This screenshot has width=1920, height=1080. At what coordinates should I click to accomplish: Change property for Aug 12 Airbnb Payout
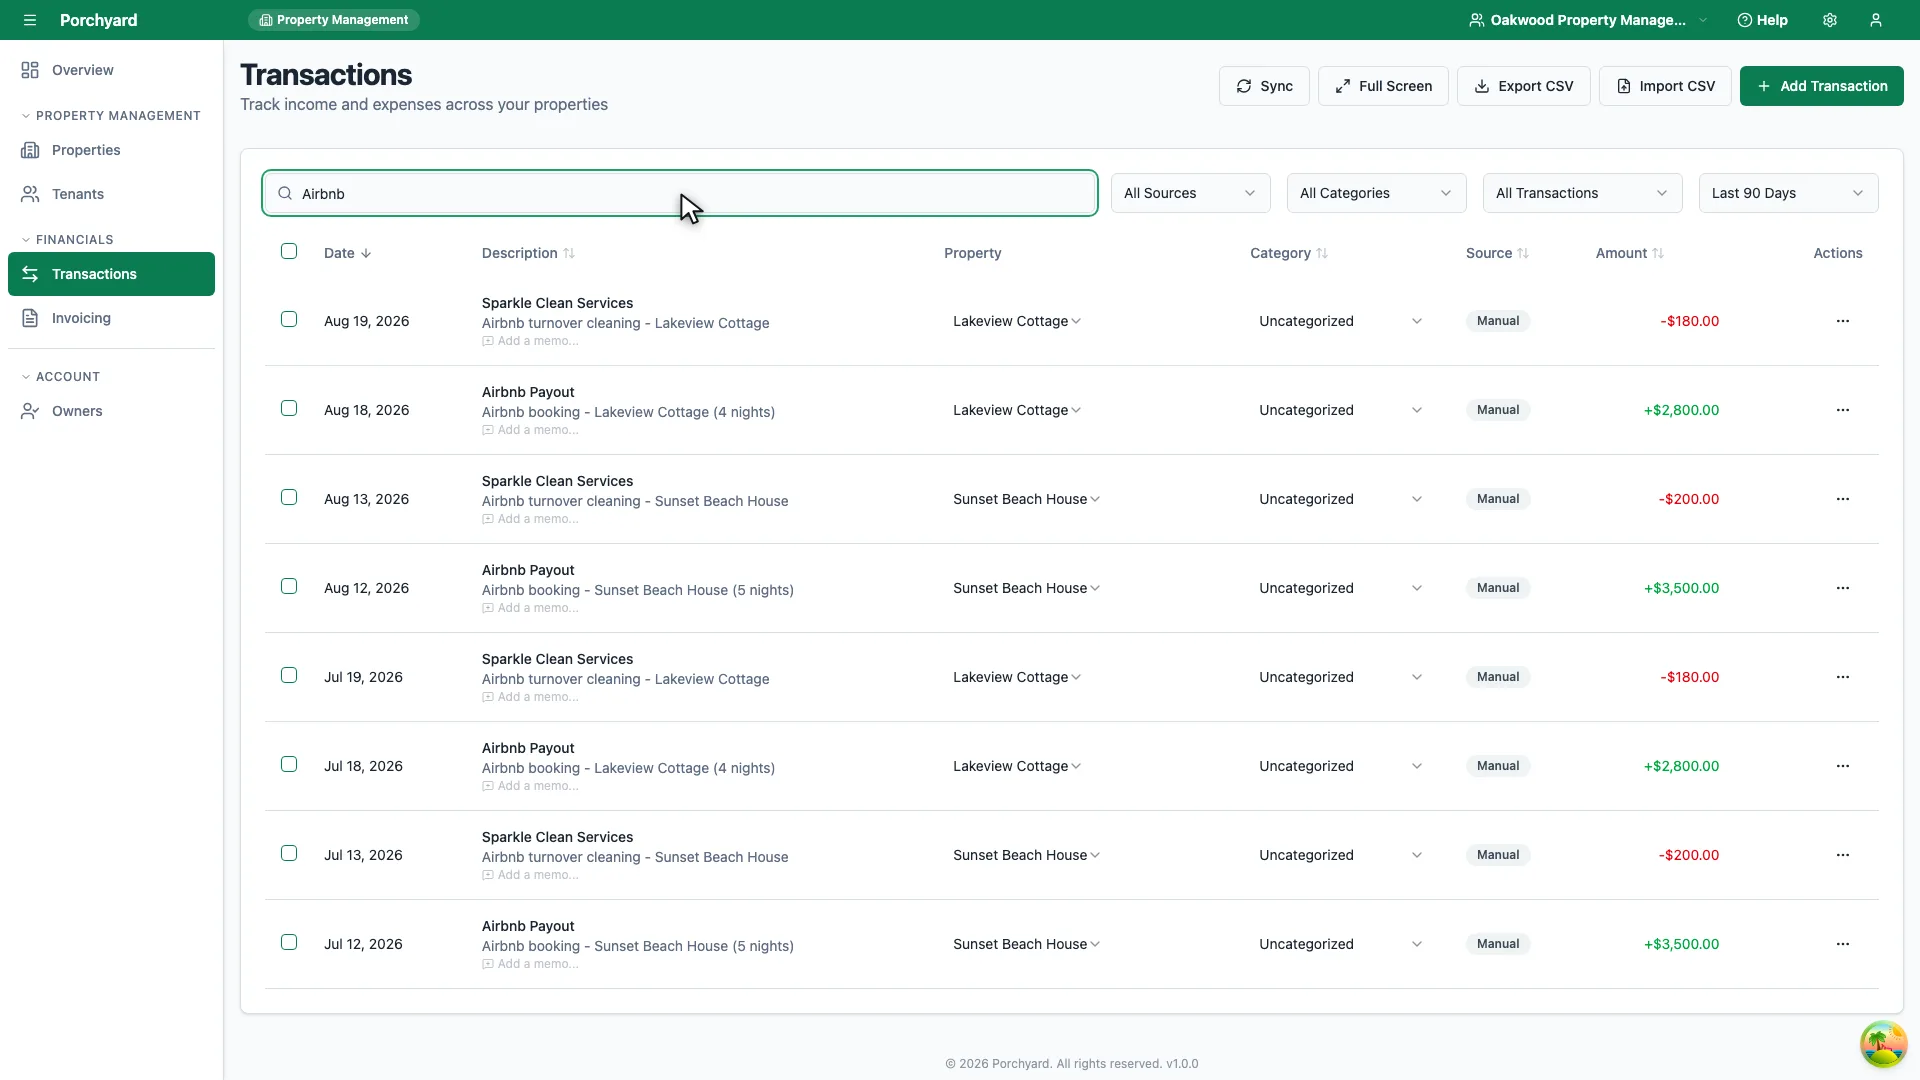pos(1026,588)
